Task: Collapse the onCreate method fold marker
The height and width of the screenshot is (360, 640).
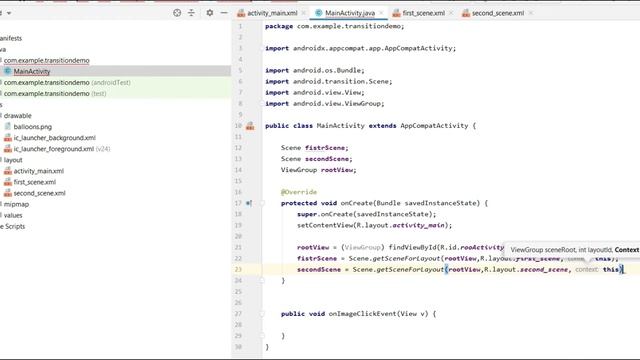Action: tap(262, 203)
